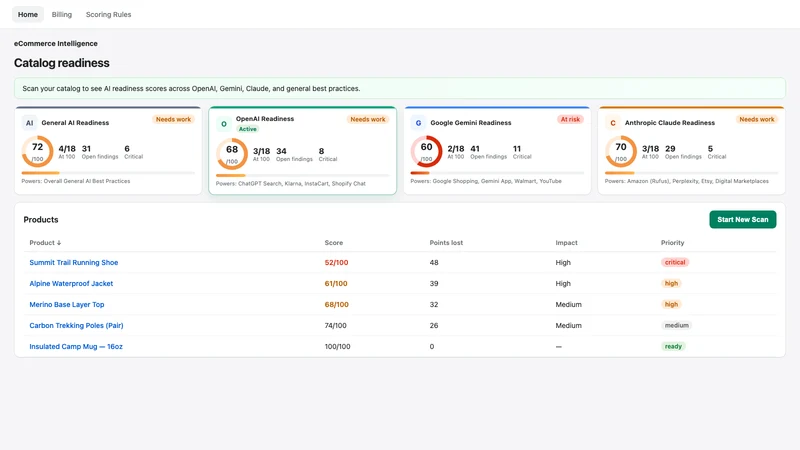Viewport: 800px width, 450px height.
Task: Select the Anthropic Claude Readiness card title
Action: coord(669,122)
